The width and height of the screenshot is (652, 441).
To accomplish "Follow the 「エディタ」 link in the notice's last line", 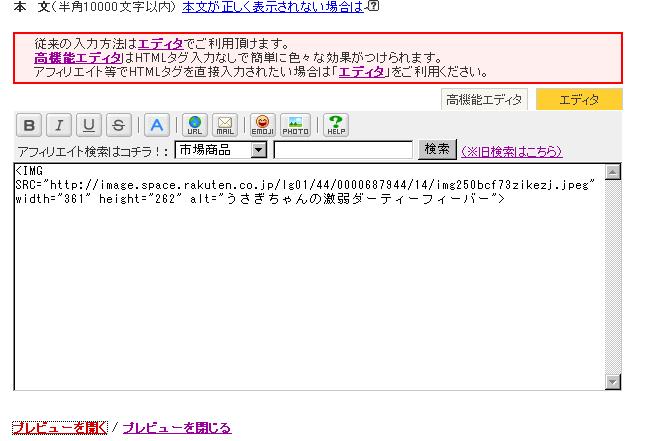I will coord(361,72).
